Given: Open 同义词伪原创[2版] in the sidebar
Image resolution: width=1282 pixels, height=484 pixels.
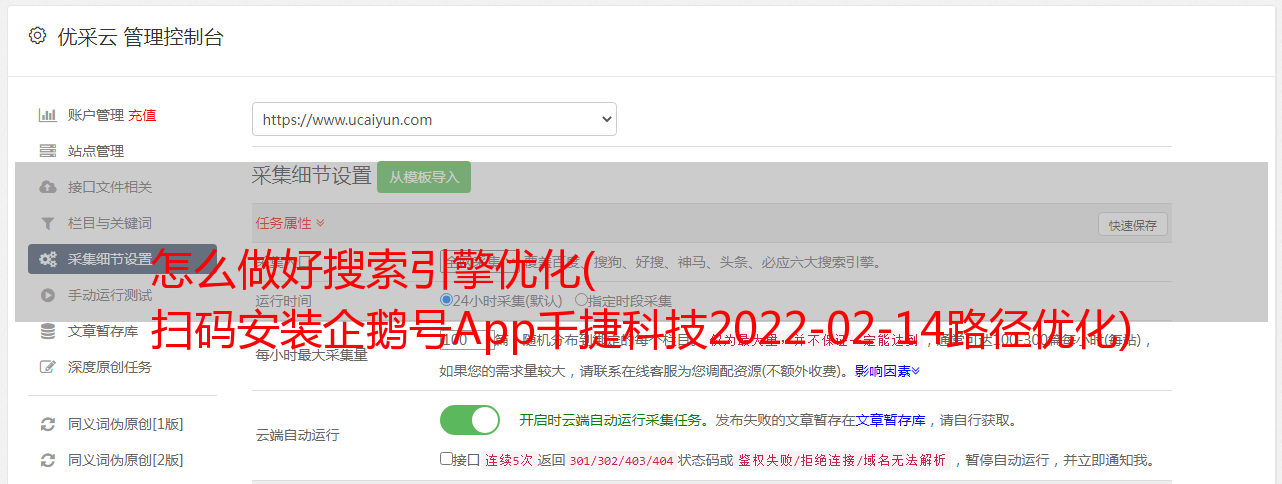Looking at the screenshot, I should (x=126, y=460).
